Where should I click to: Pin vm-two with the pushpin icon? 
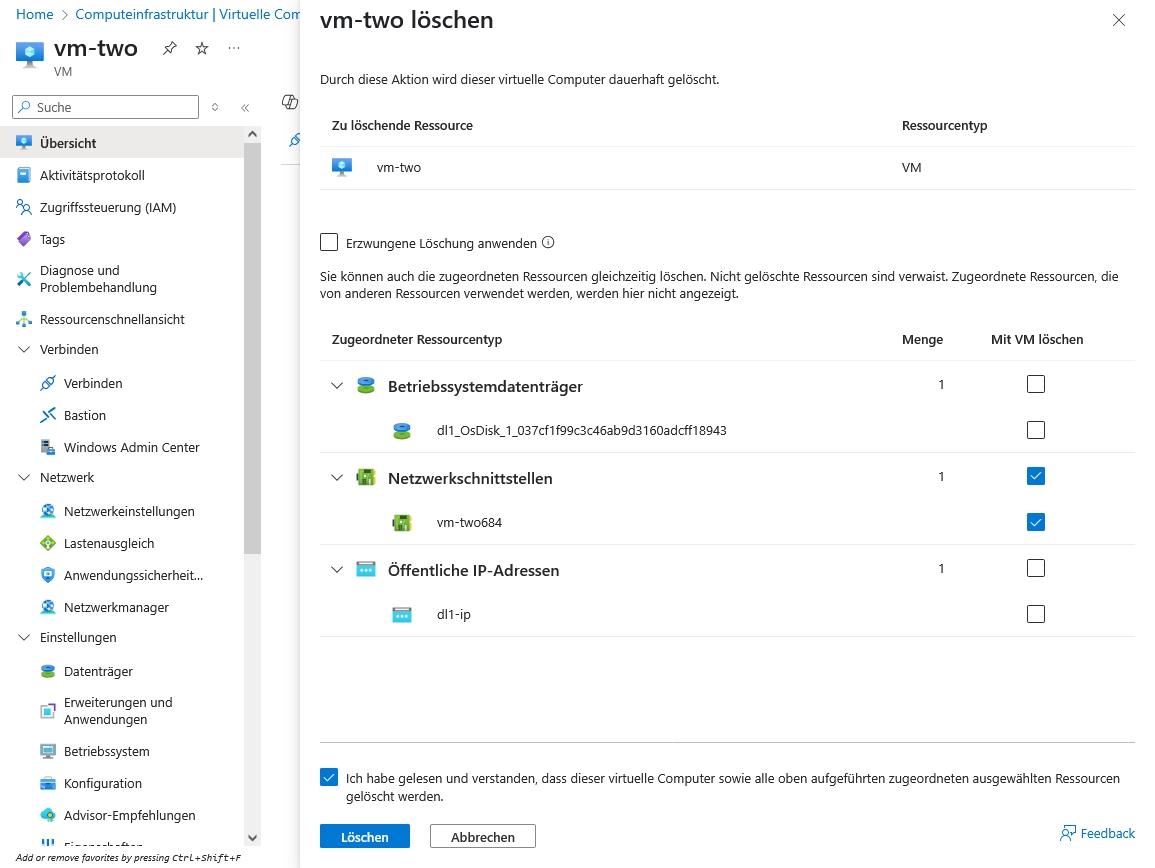click(170, 49)
